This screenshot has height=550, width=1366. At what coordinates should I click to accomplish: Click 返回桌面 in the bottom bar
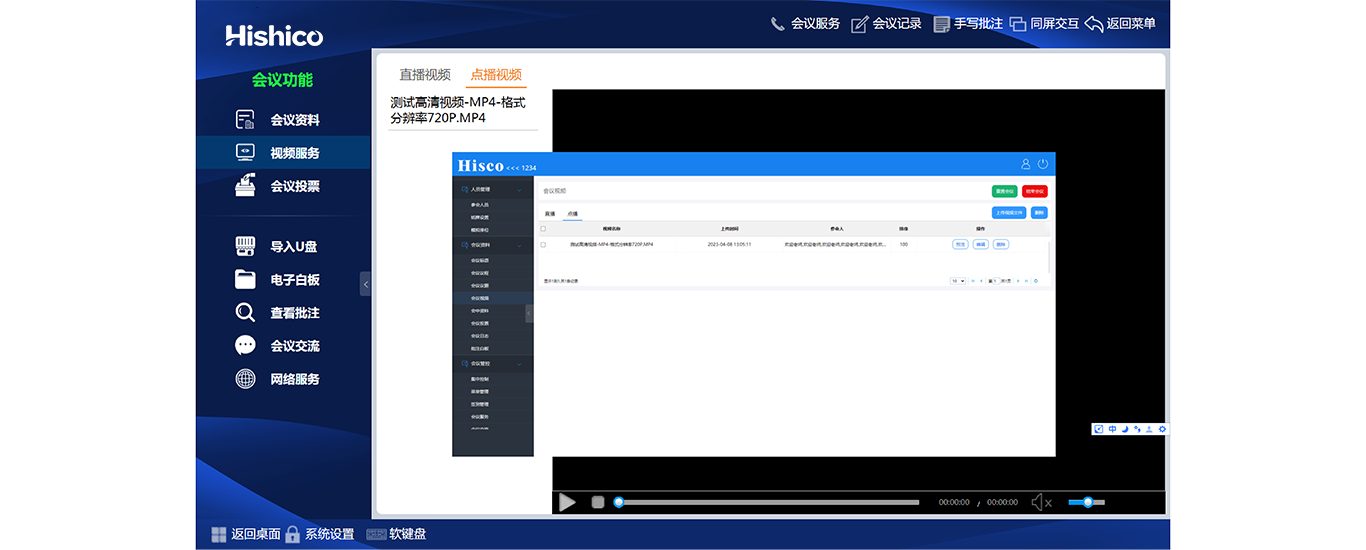(245, 534)
